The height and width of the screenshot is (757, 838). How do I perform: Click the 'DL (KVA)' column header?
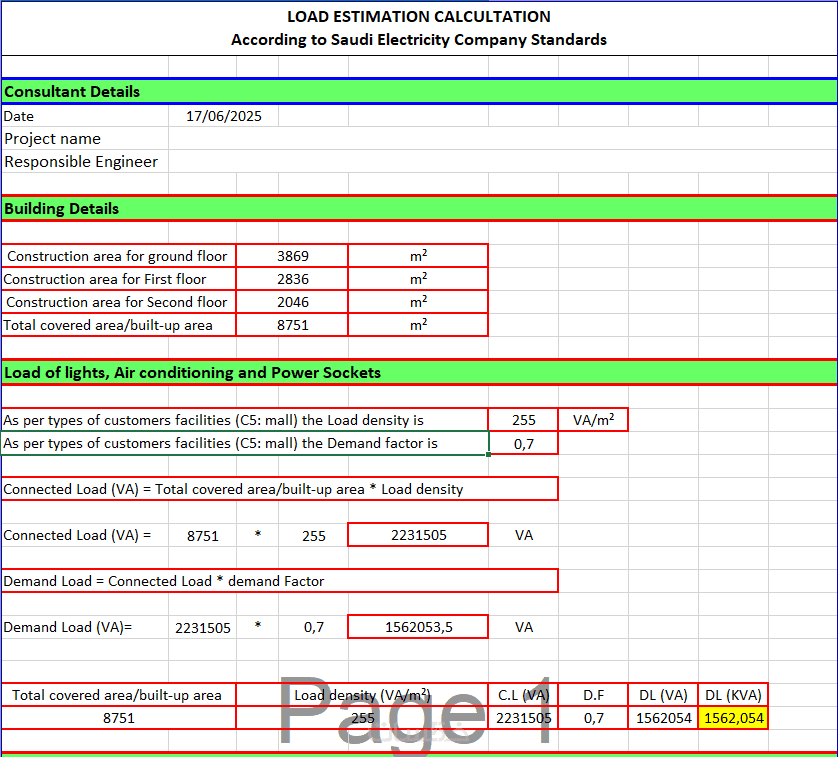click(x=733, y=695)
